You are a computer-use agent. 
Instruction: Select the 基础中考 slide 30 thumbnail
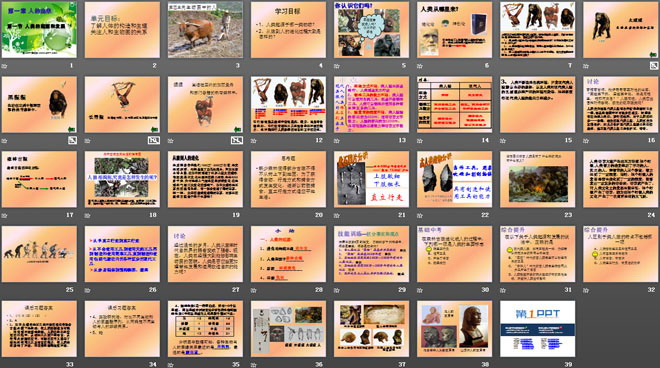[x=455, y=254]
